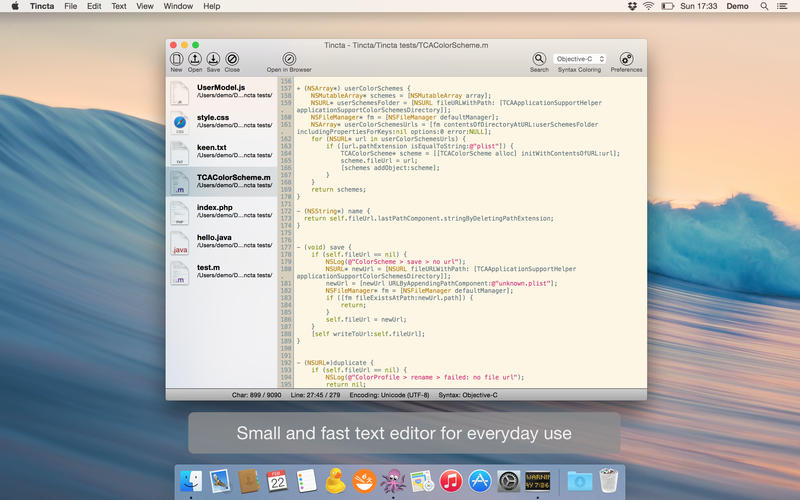Click the '- (void) save {' line
This screenshot has width=800, height=500.
pos(324,247)
